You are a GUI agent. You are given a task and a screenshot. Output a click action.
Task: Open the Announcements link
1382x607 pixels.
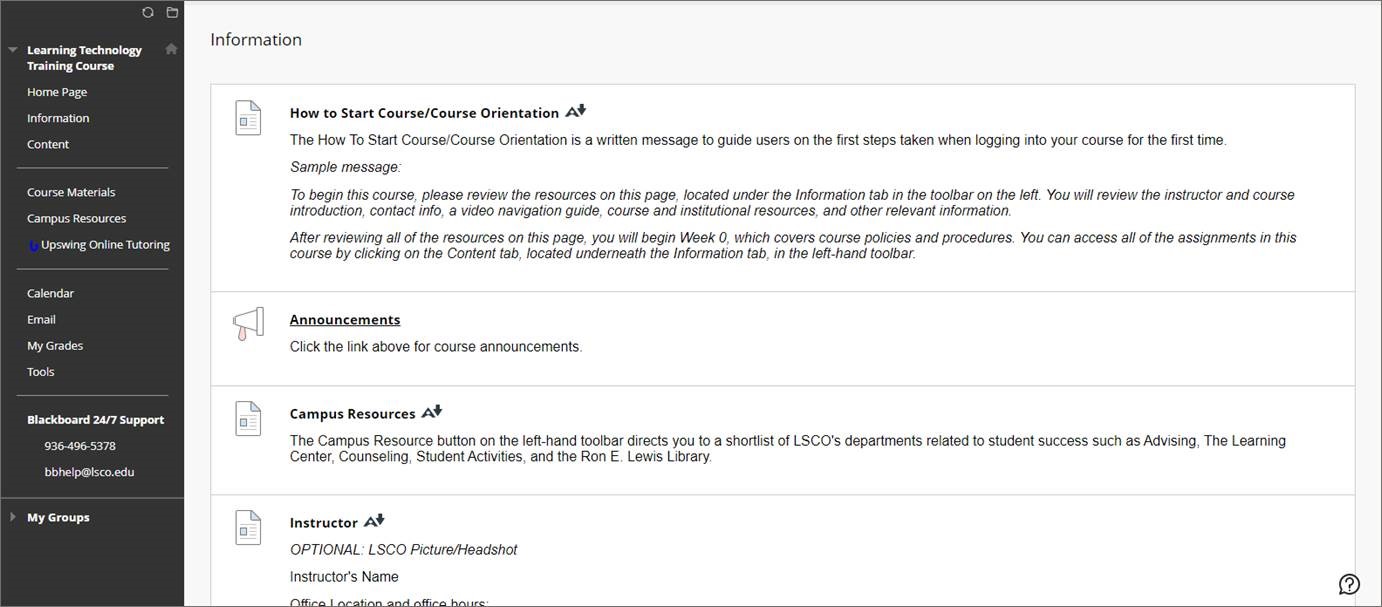click(345, 320)
